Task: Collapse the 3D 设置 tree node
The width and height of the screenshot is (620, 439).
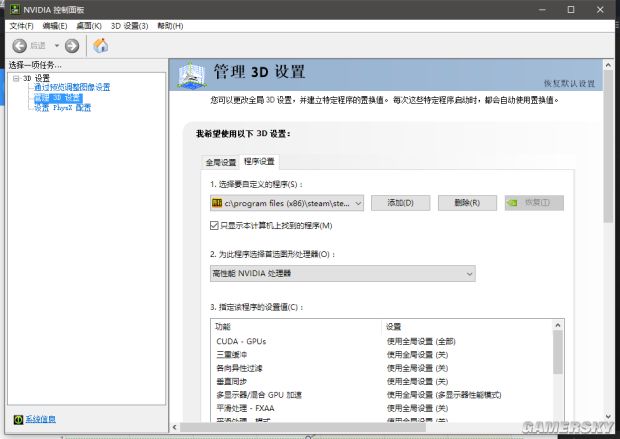Action: [x=16, y=78]
